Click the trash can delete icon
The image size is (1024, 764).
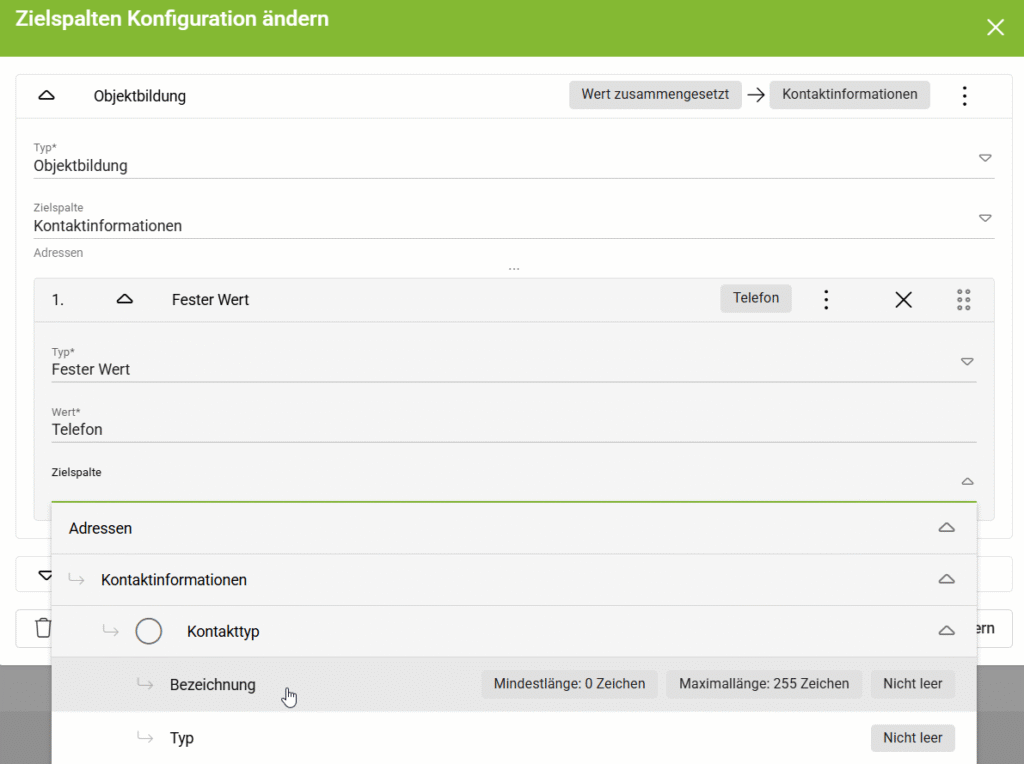click(43, 628)
